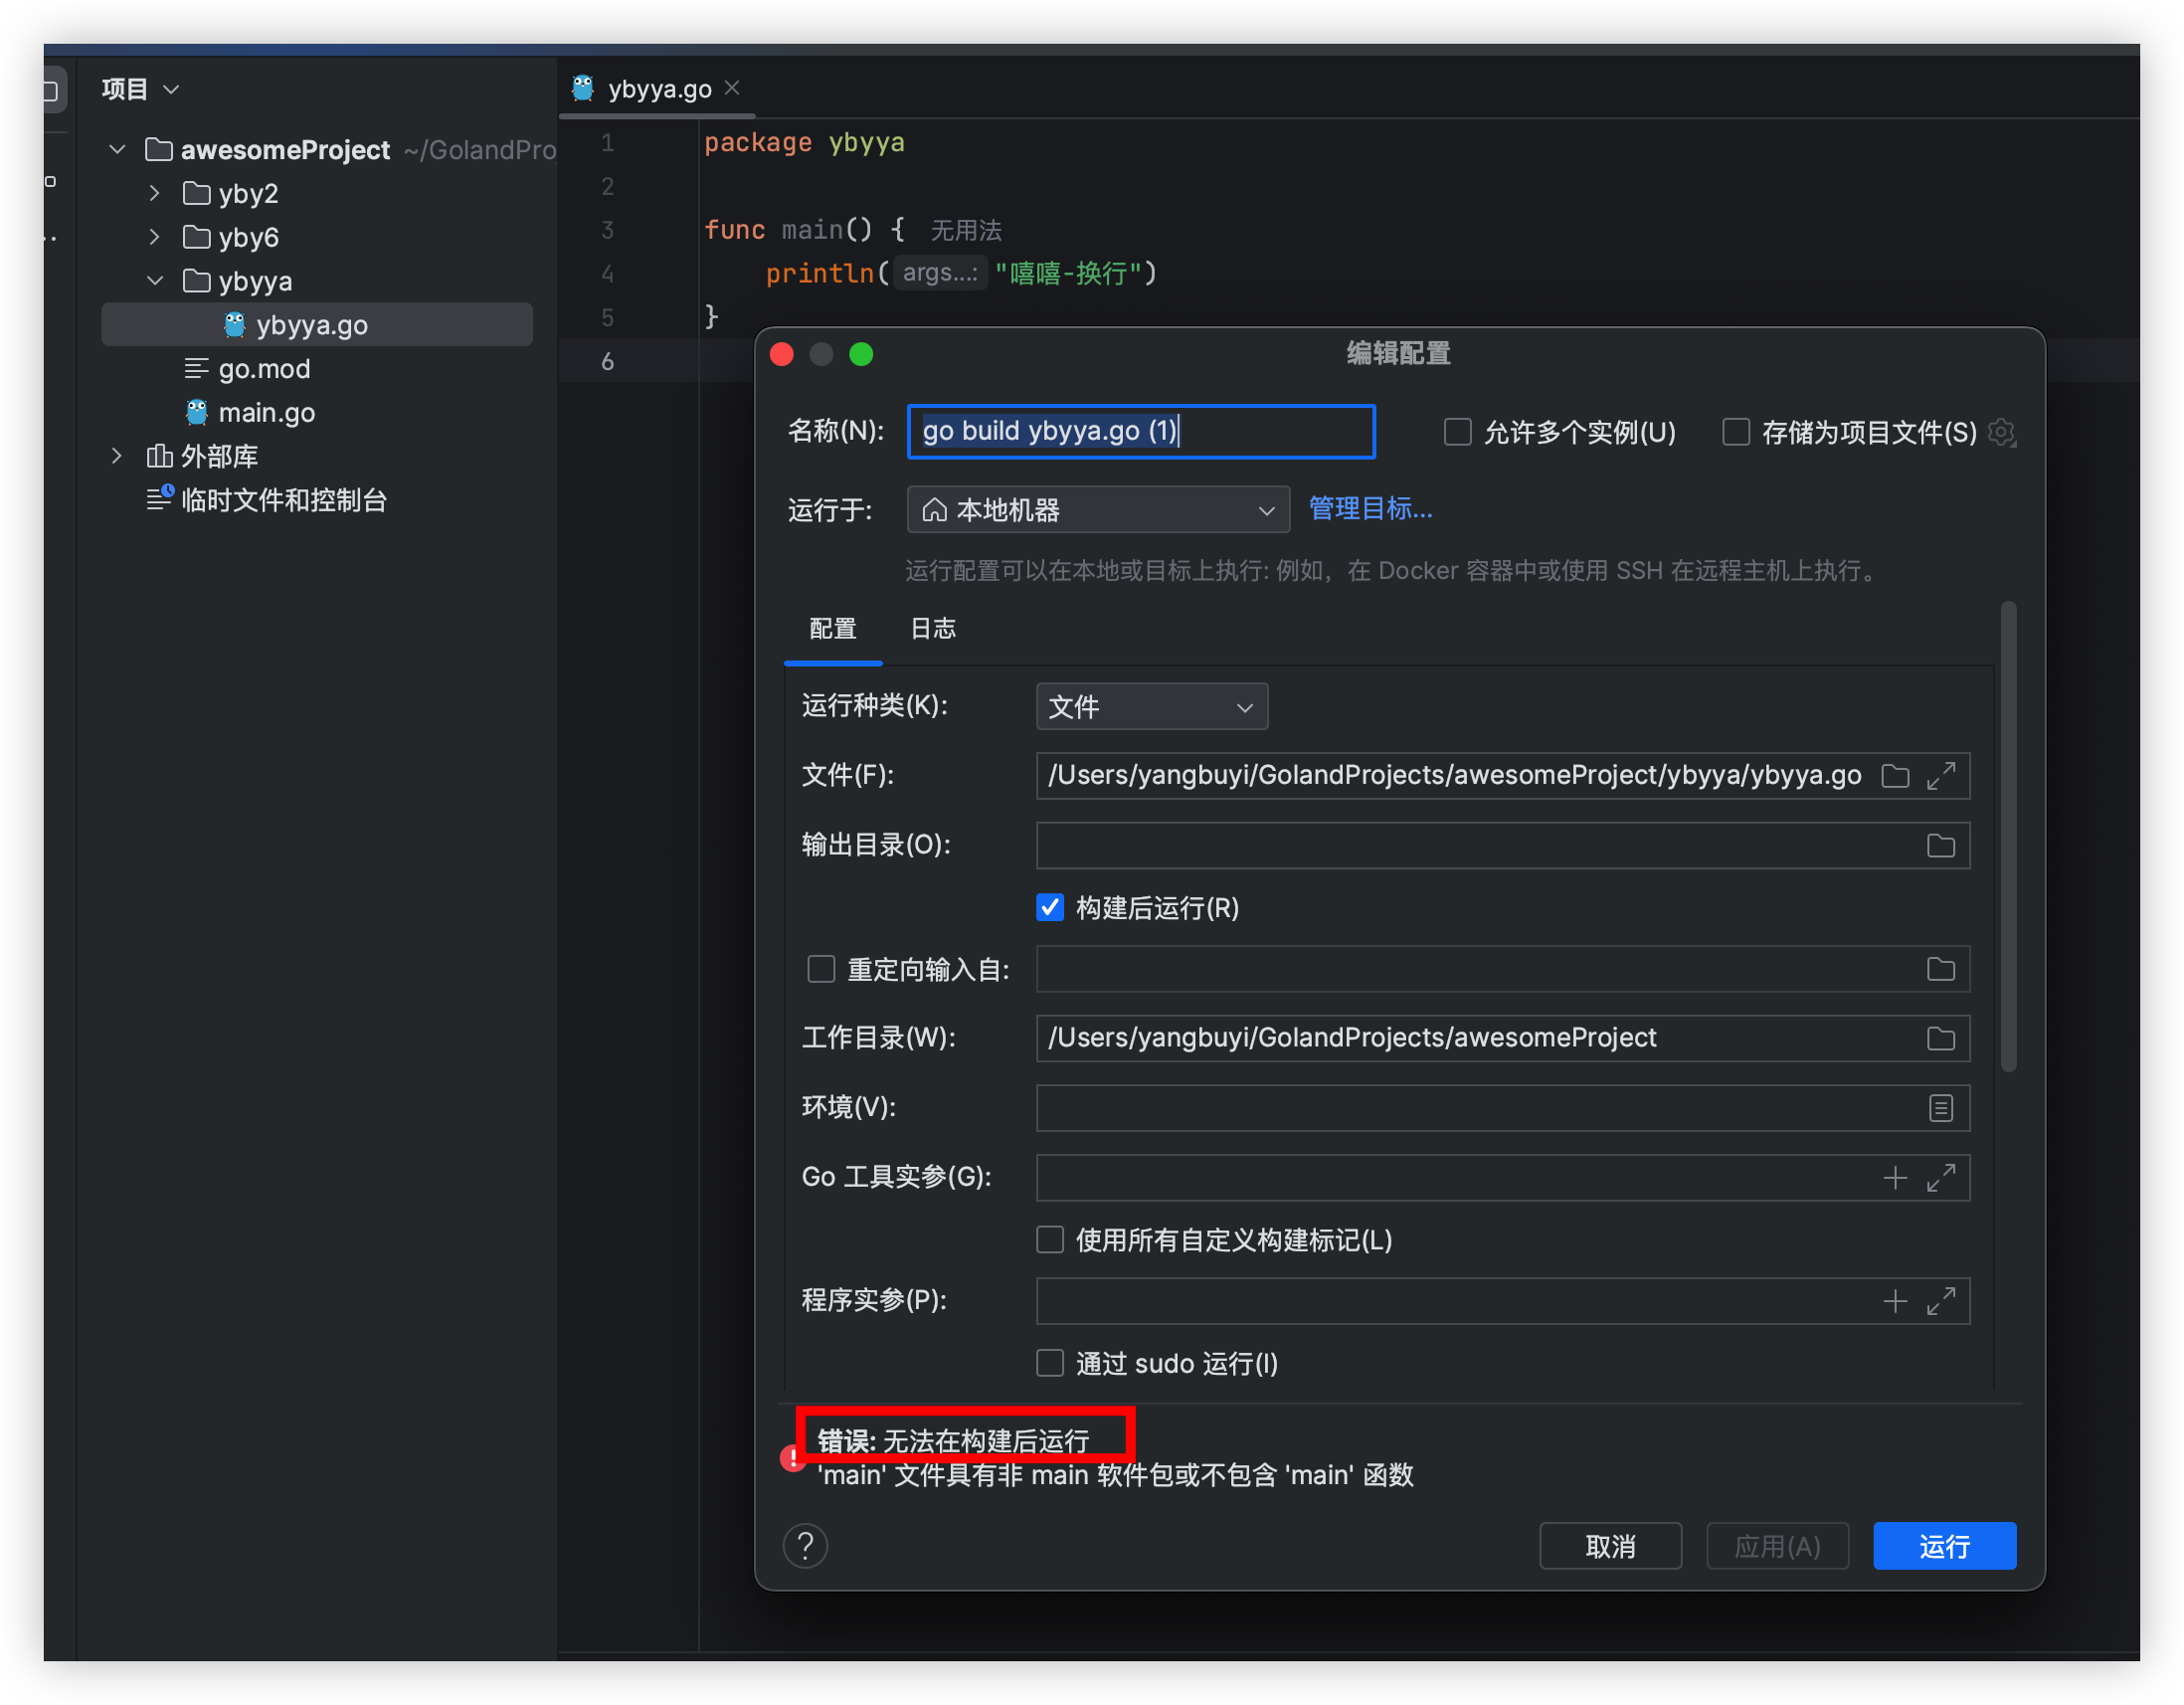
Task: Open the 项目 view dropdown
Action: tap(140, 89)
